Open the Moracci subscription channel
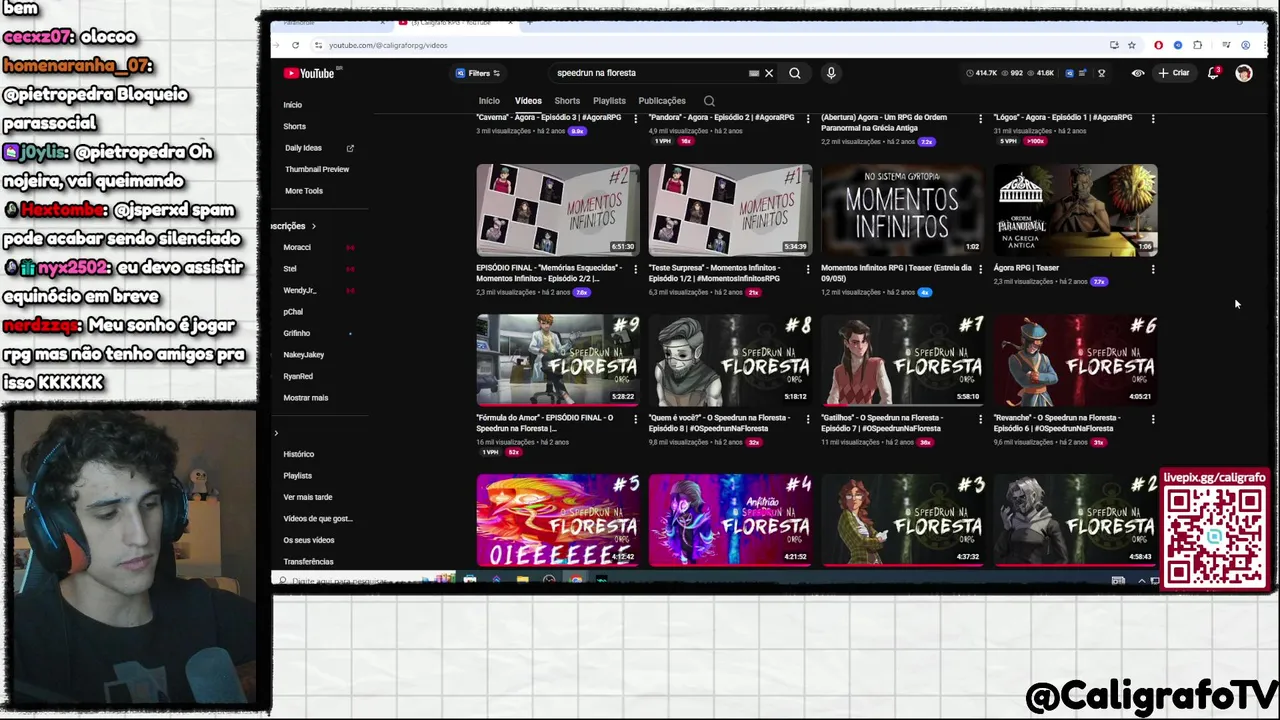Image resolution: width=1280 pixels, height=720 pixels. [x=297, y=247]
